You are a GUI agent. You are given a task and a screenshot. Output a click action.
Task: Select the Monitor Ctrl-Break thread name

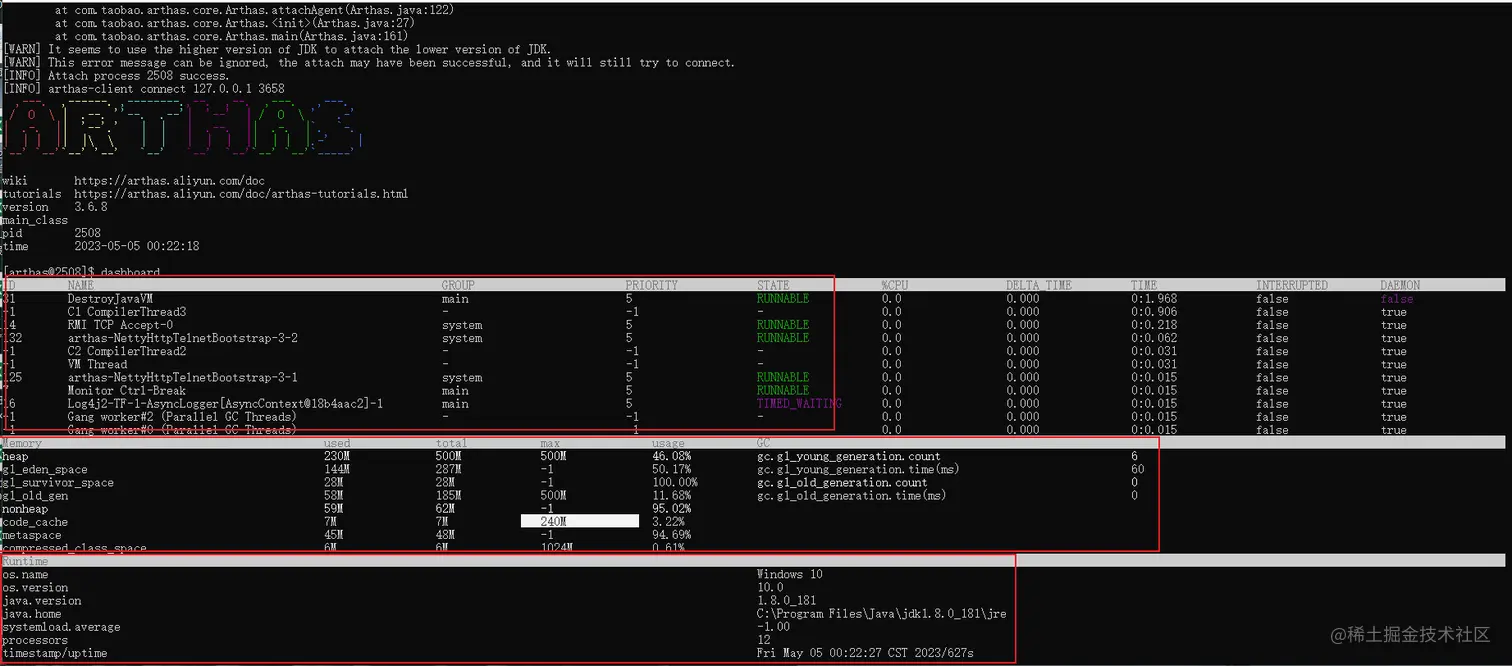127,390
